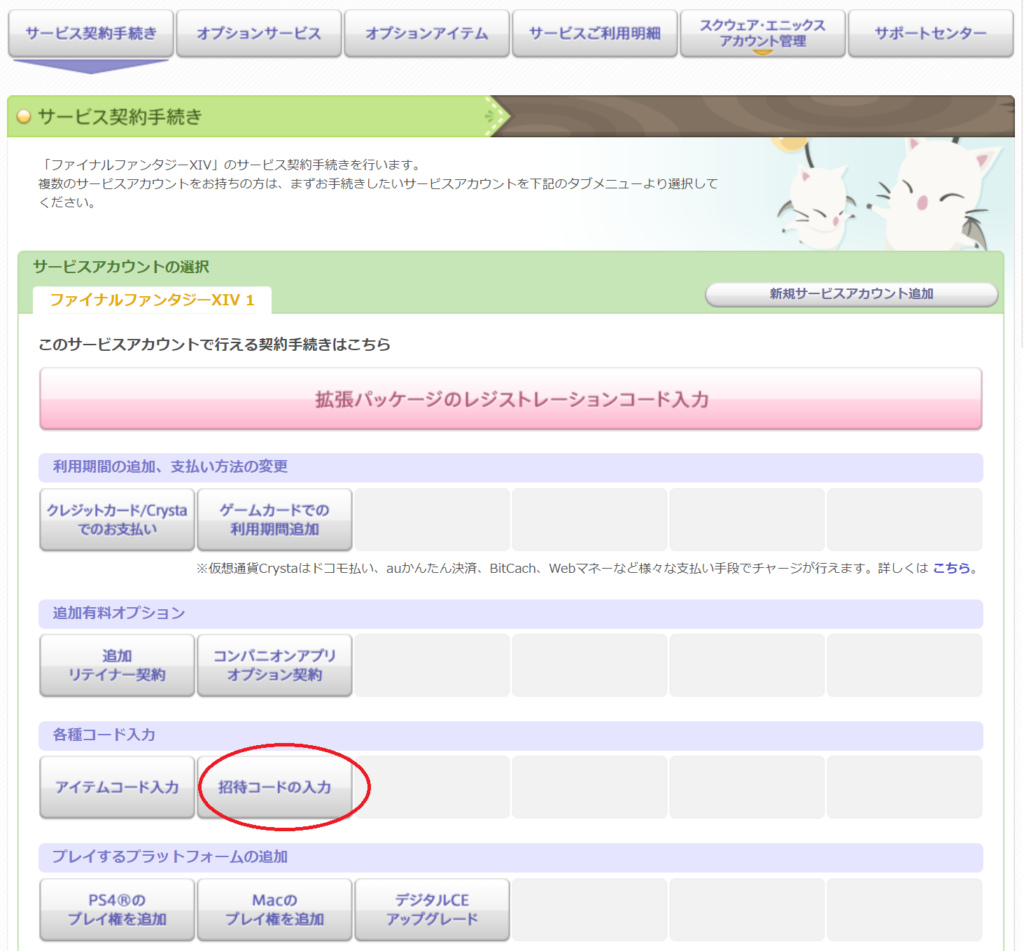
Task: Click コンパニオンアプリ オプション契約 button
Action: 274,665
